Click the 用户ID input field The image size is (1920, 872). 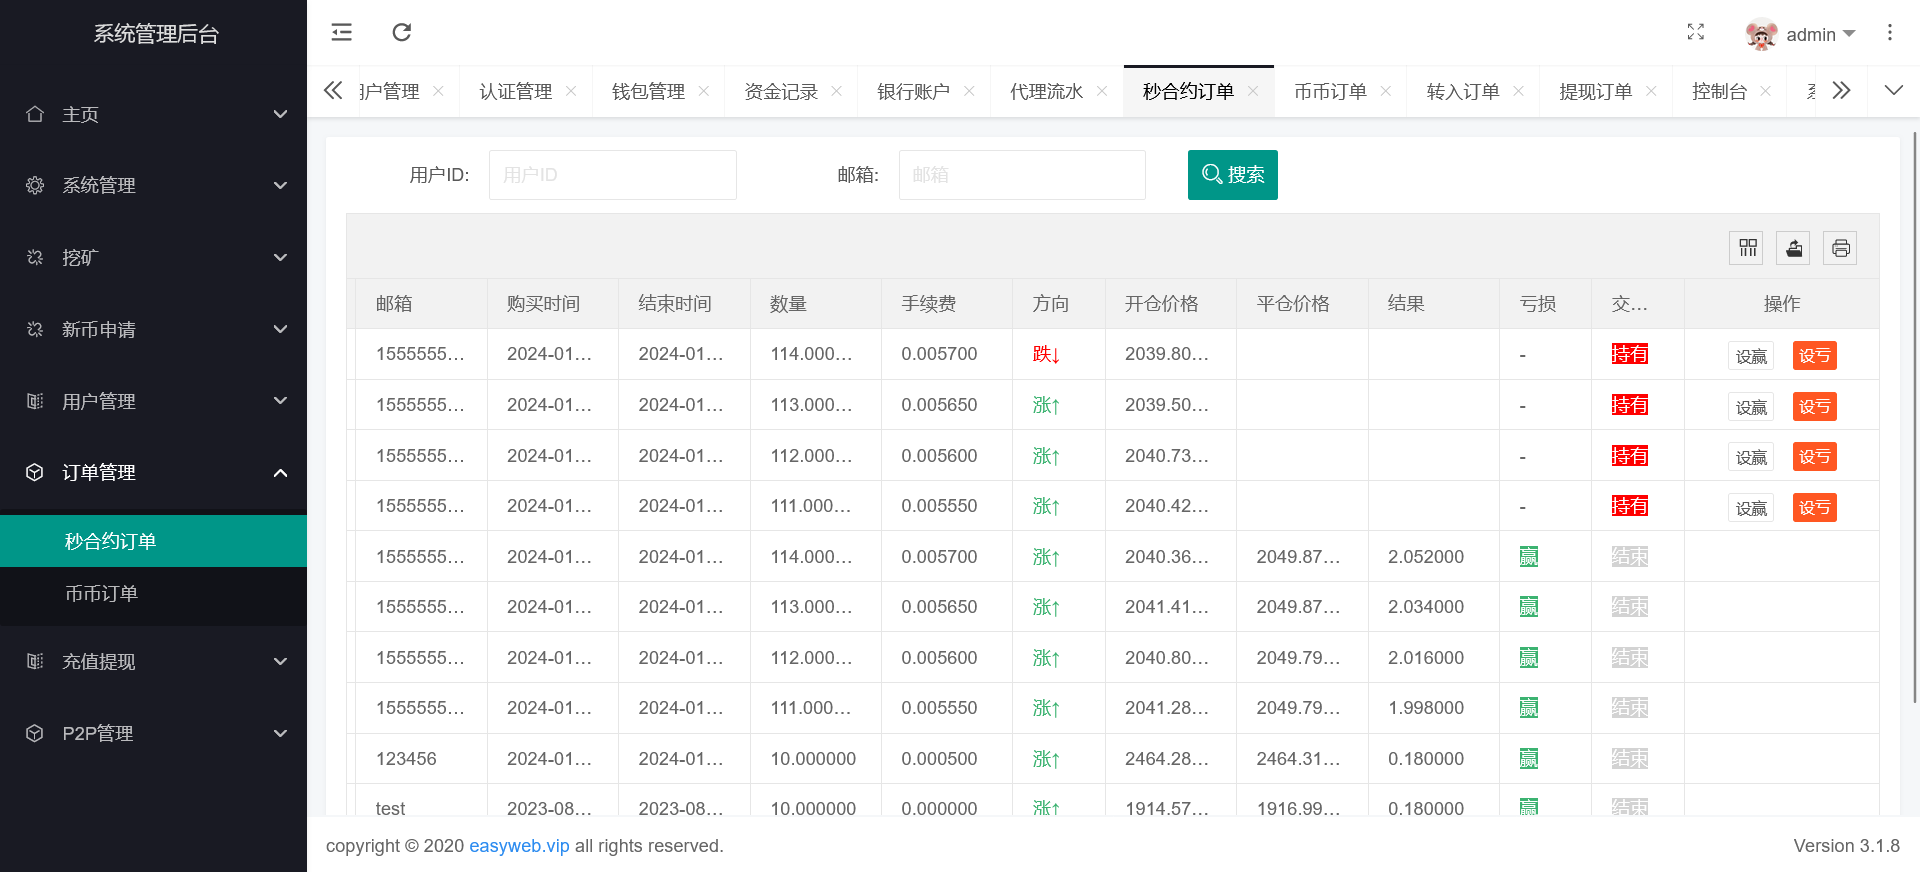[x=612, y=175]
